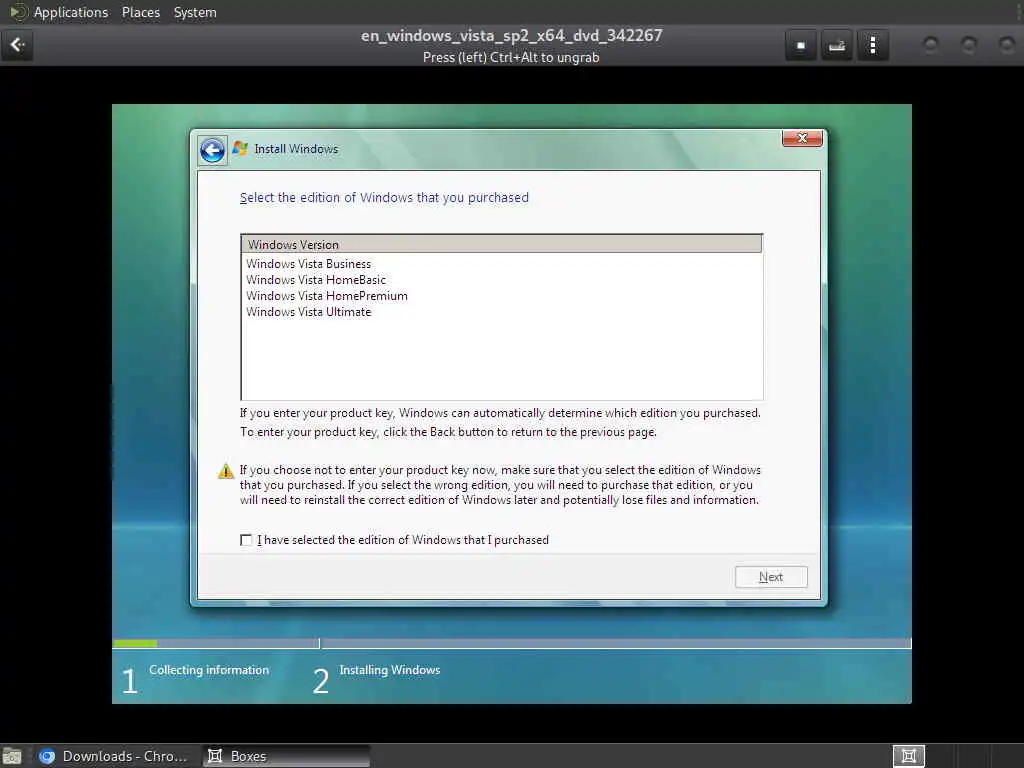Click the Applications menu logo icon
This screenshot has width=1024, height=768.
[x=18, y=12]
